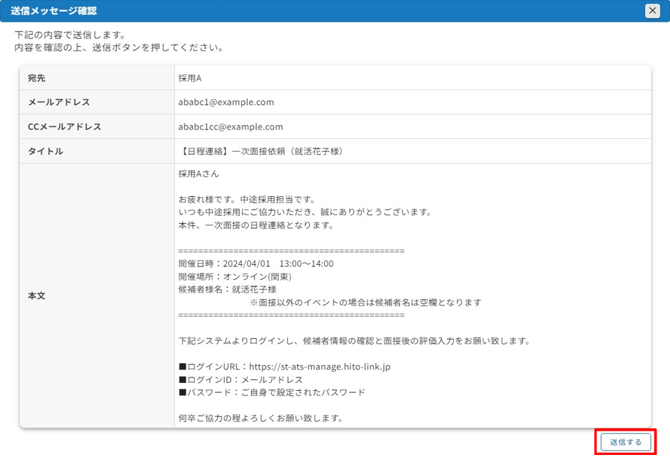Viewport: 670px width, 459px height.
Task: Click the line お疲れ様です。中途採用担当です。
Action: [247, 199]
